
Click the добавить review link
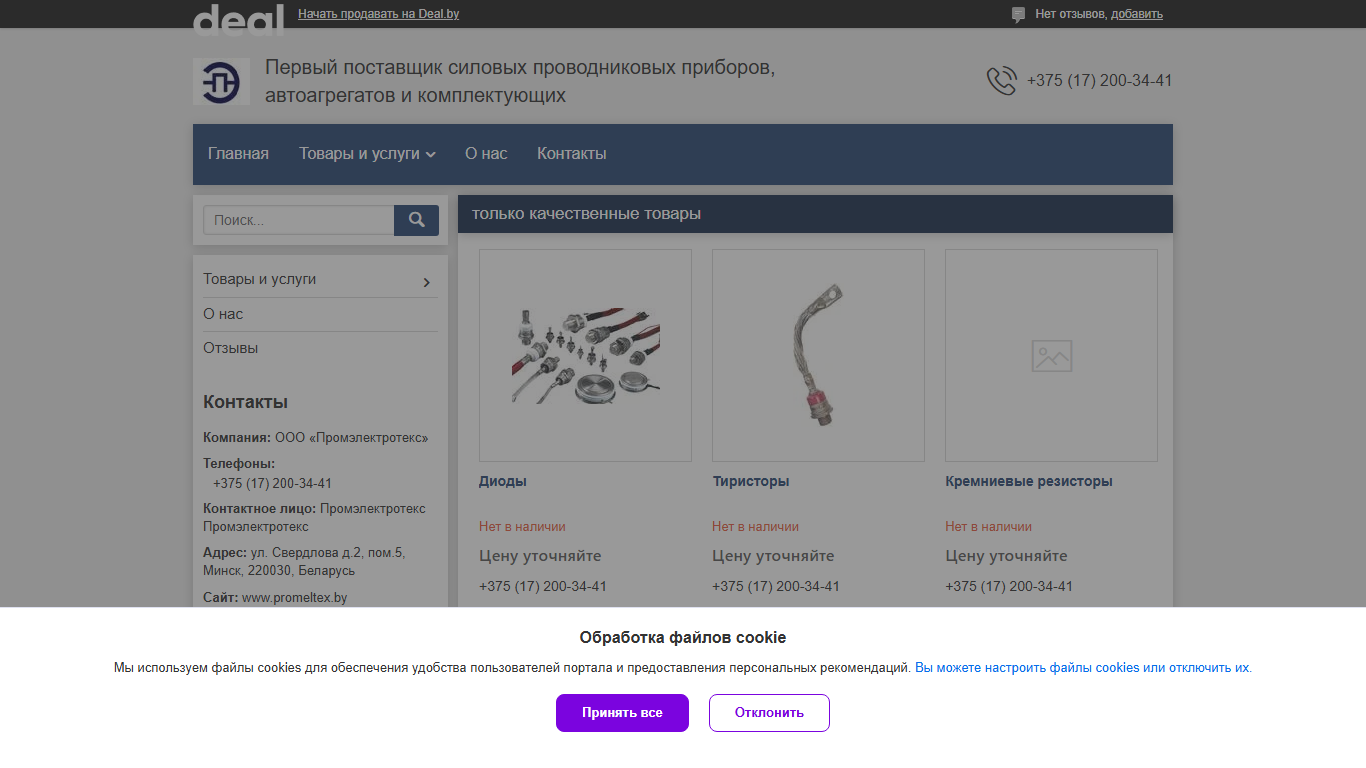pyautogui.click(x=1137, y=14)
